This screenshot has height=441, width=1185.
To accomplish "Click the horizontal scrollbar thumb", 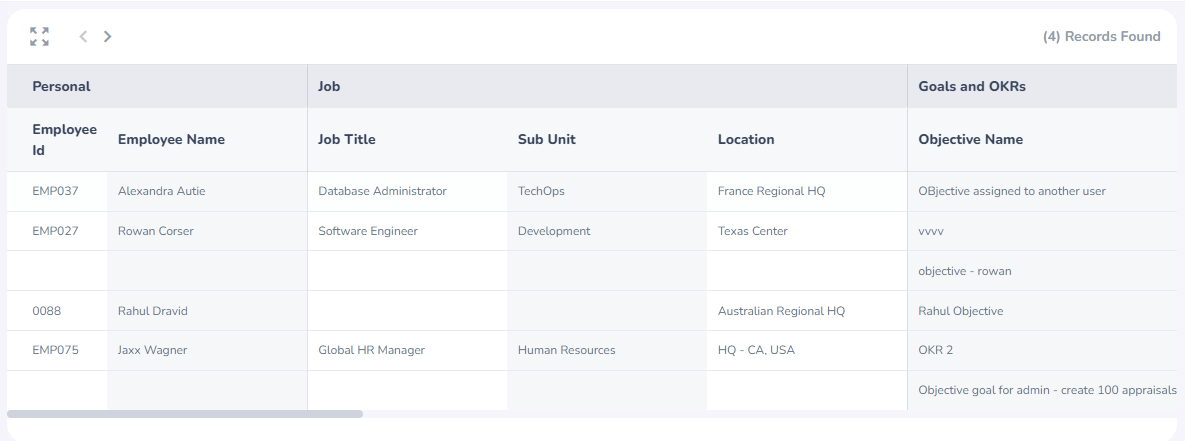I will tap(185, 414).
